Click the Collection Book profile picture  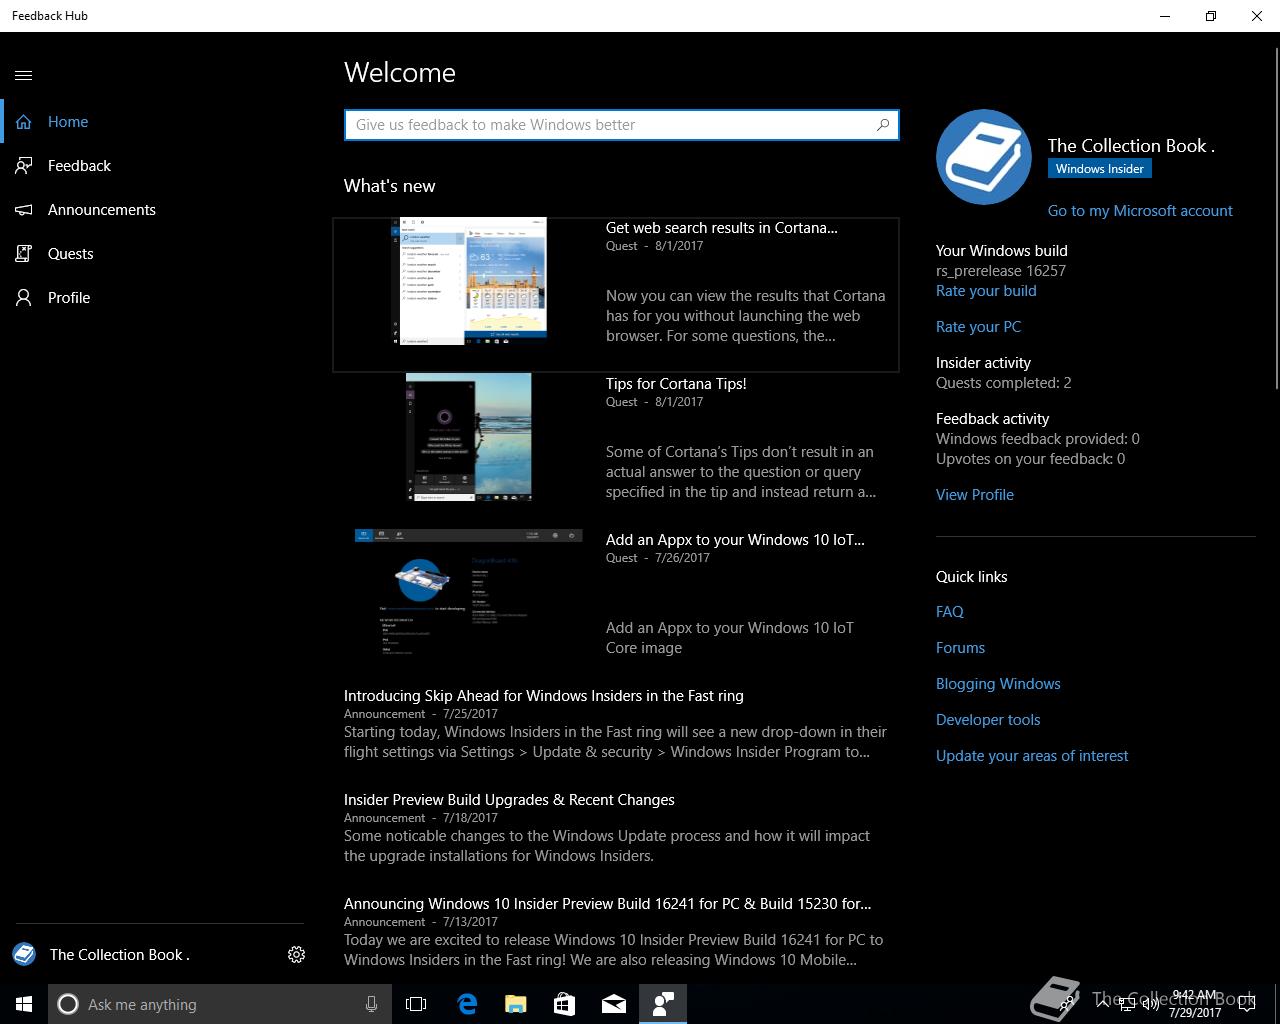984,158
